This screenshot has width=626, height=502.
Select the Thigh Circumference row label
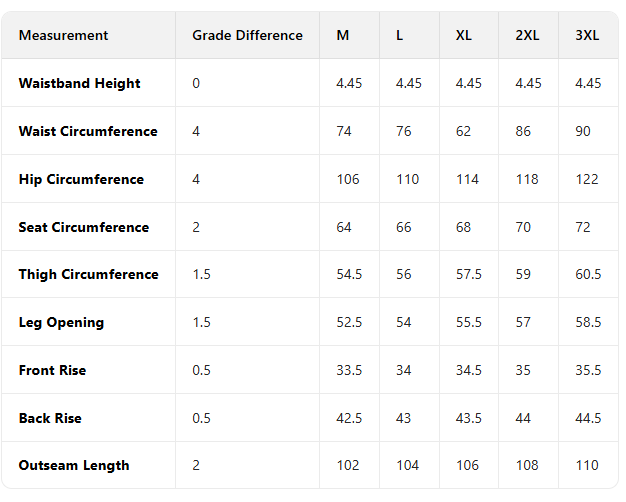[x=88, y=274]
